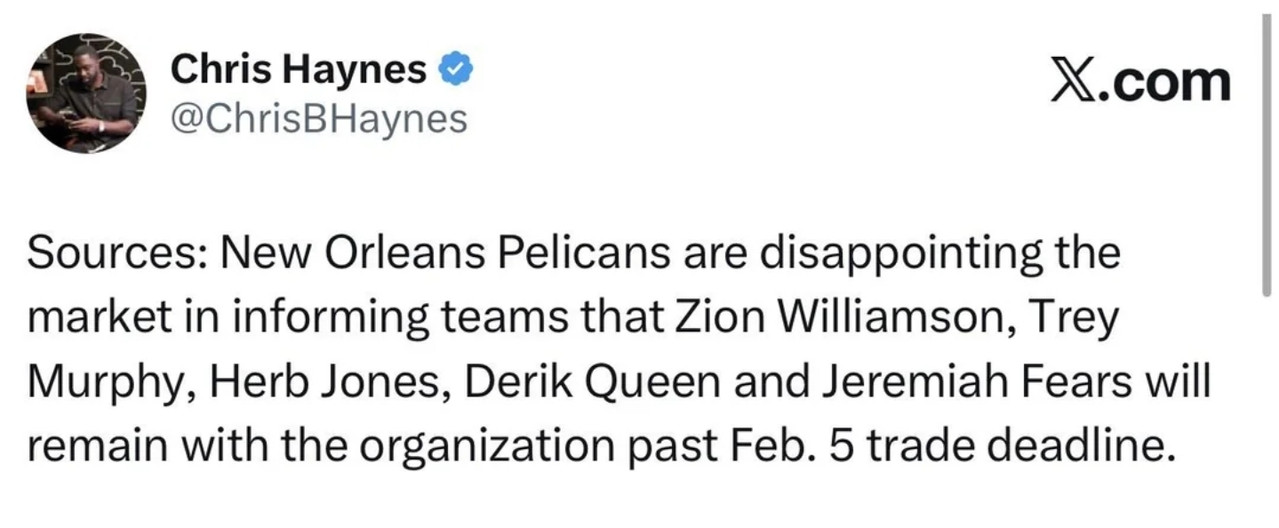
Task: Open Chris Haynes' profile avatar photo
Action: (x=86, y=93)
